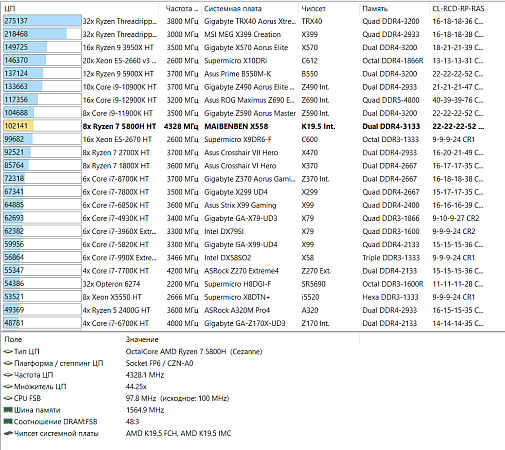This screenshot has width=505, height=450.
Task: Select the 275137 score bar
Action: [x=42, y=21]
